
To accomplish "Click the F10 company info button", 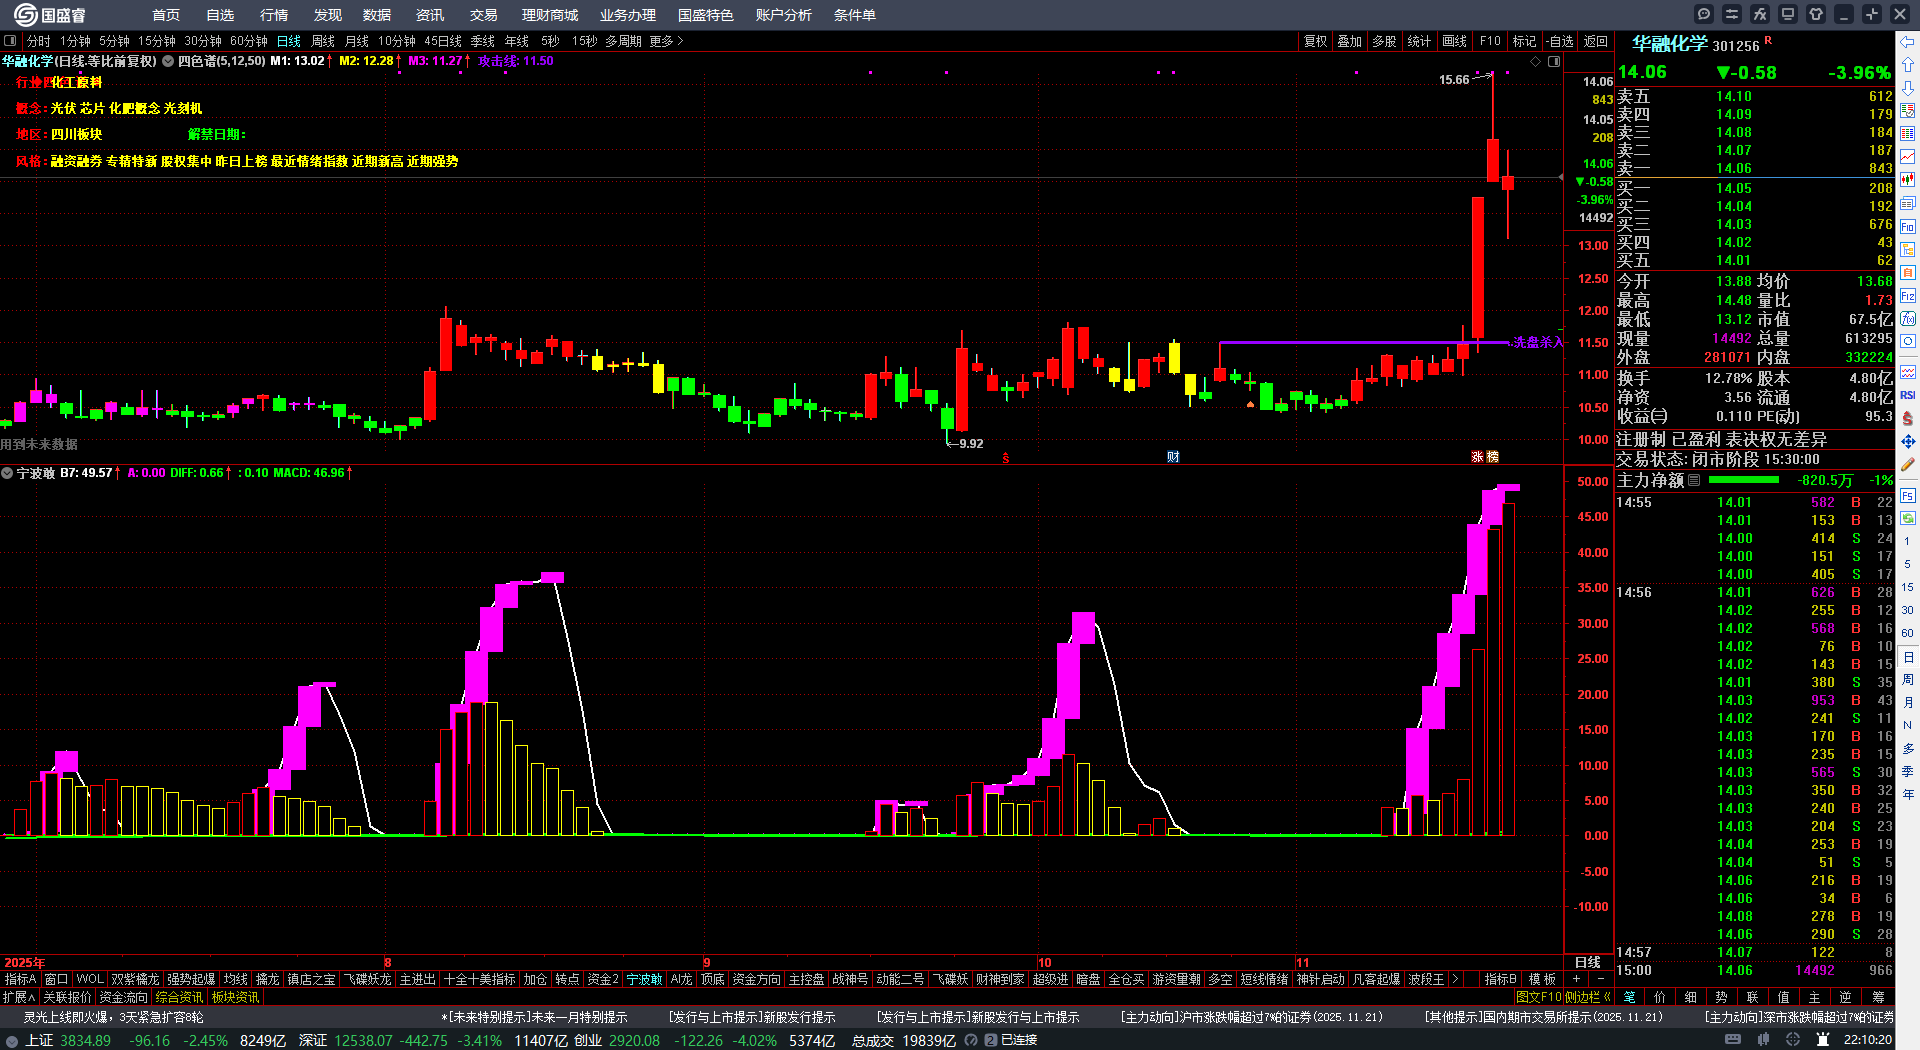I will 1490,41.
